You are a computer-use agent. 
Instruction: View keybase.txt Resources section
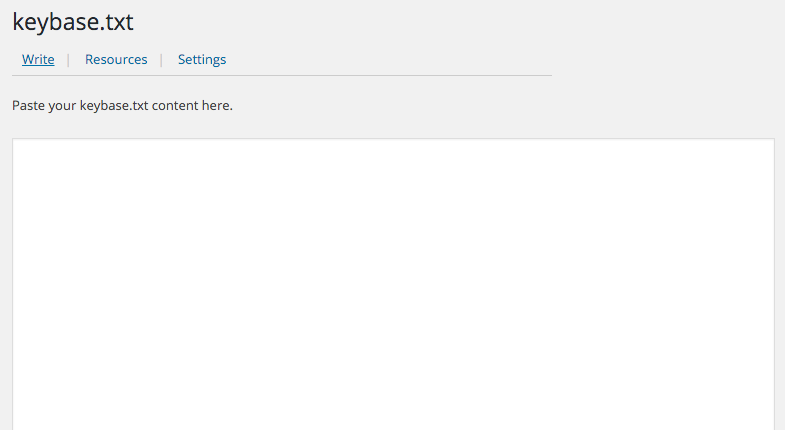click(116, 60)
